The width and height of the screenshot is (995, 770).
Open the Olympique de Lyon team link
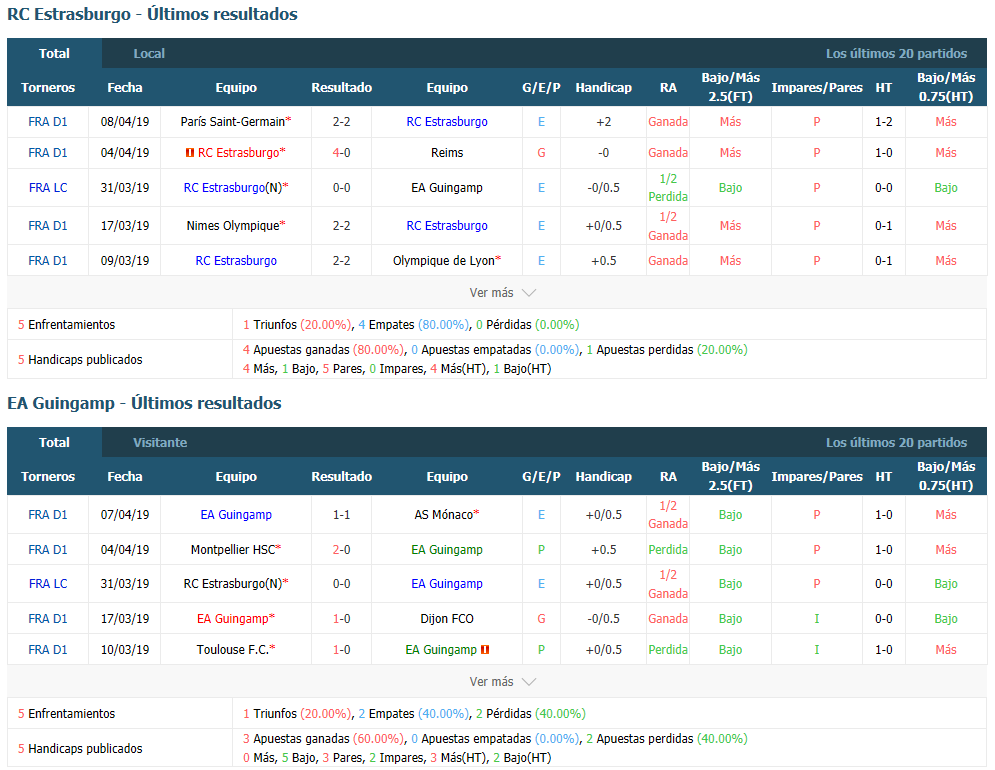[x=444, y=261]
